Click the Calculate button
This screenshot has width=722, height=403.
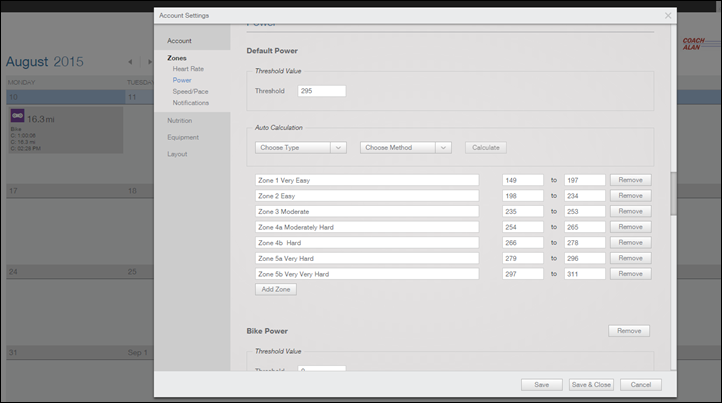pyautogui.click(x=486, y=147)
